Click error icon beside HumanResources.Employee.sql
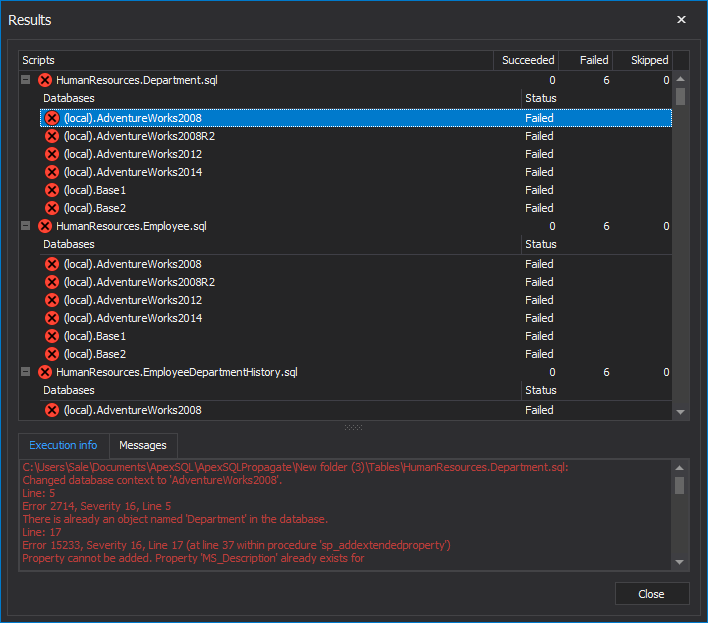The image size is (708, 623). click(x=45, y=226)
